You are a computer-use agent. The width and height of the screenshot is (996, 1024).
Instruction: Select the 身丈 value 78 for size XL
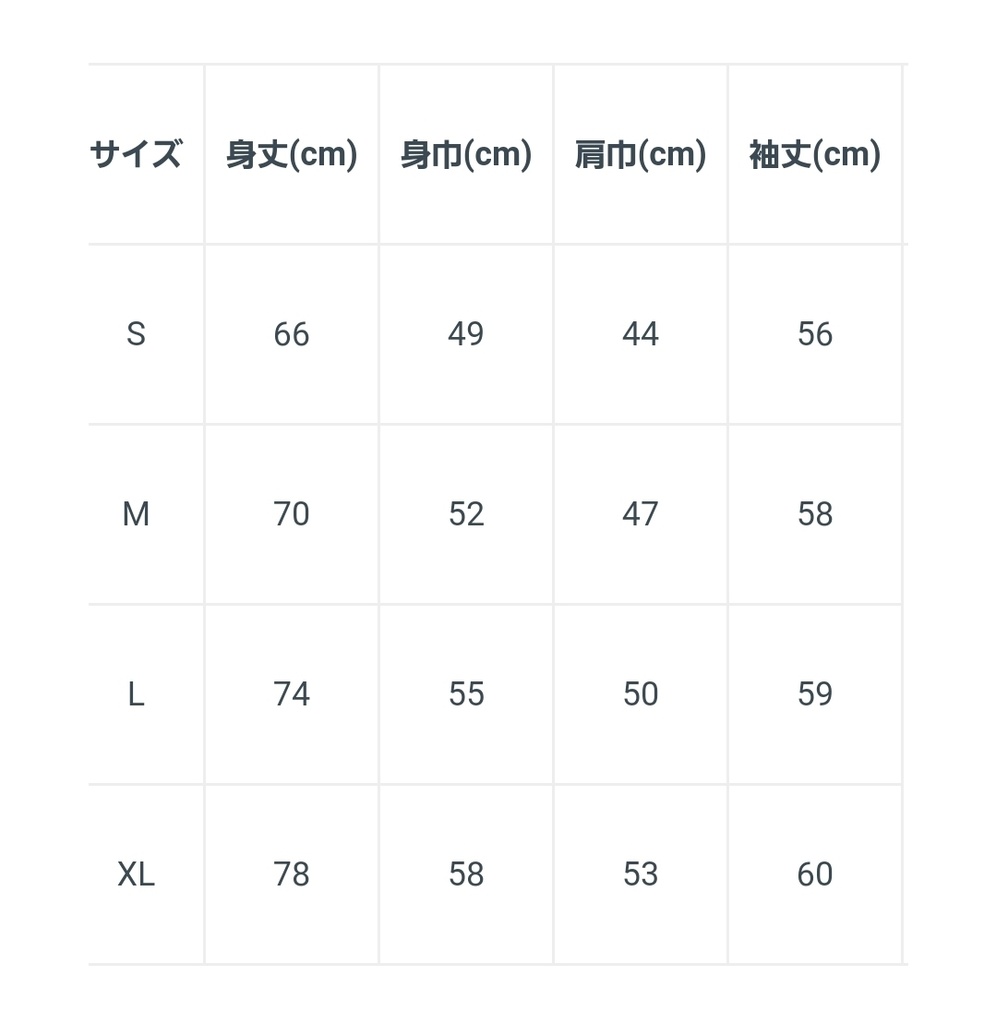tap(291, 874)
